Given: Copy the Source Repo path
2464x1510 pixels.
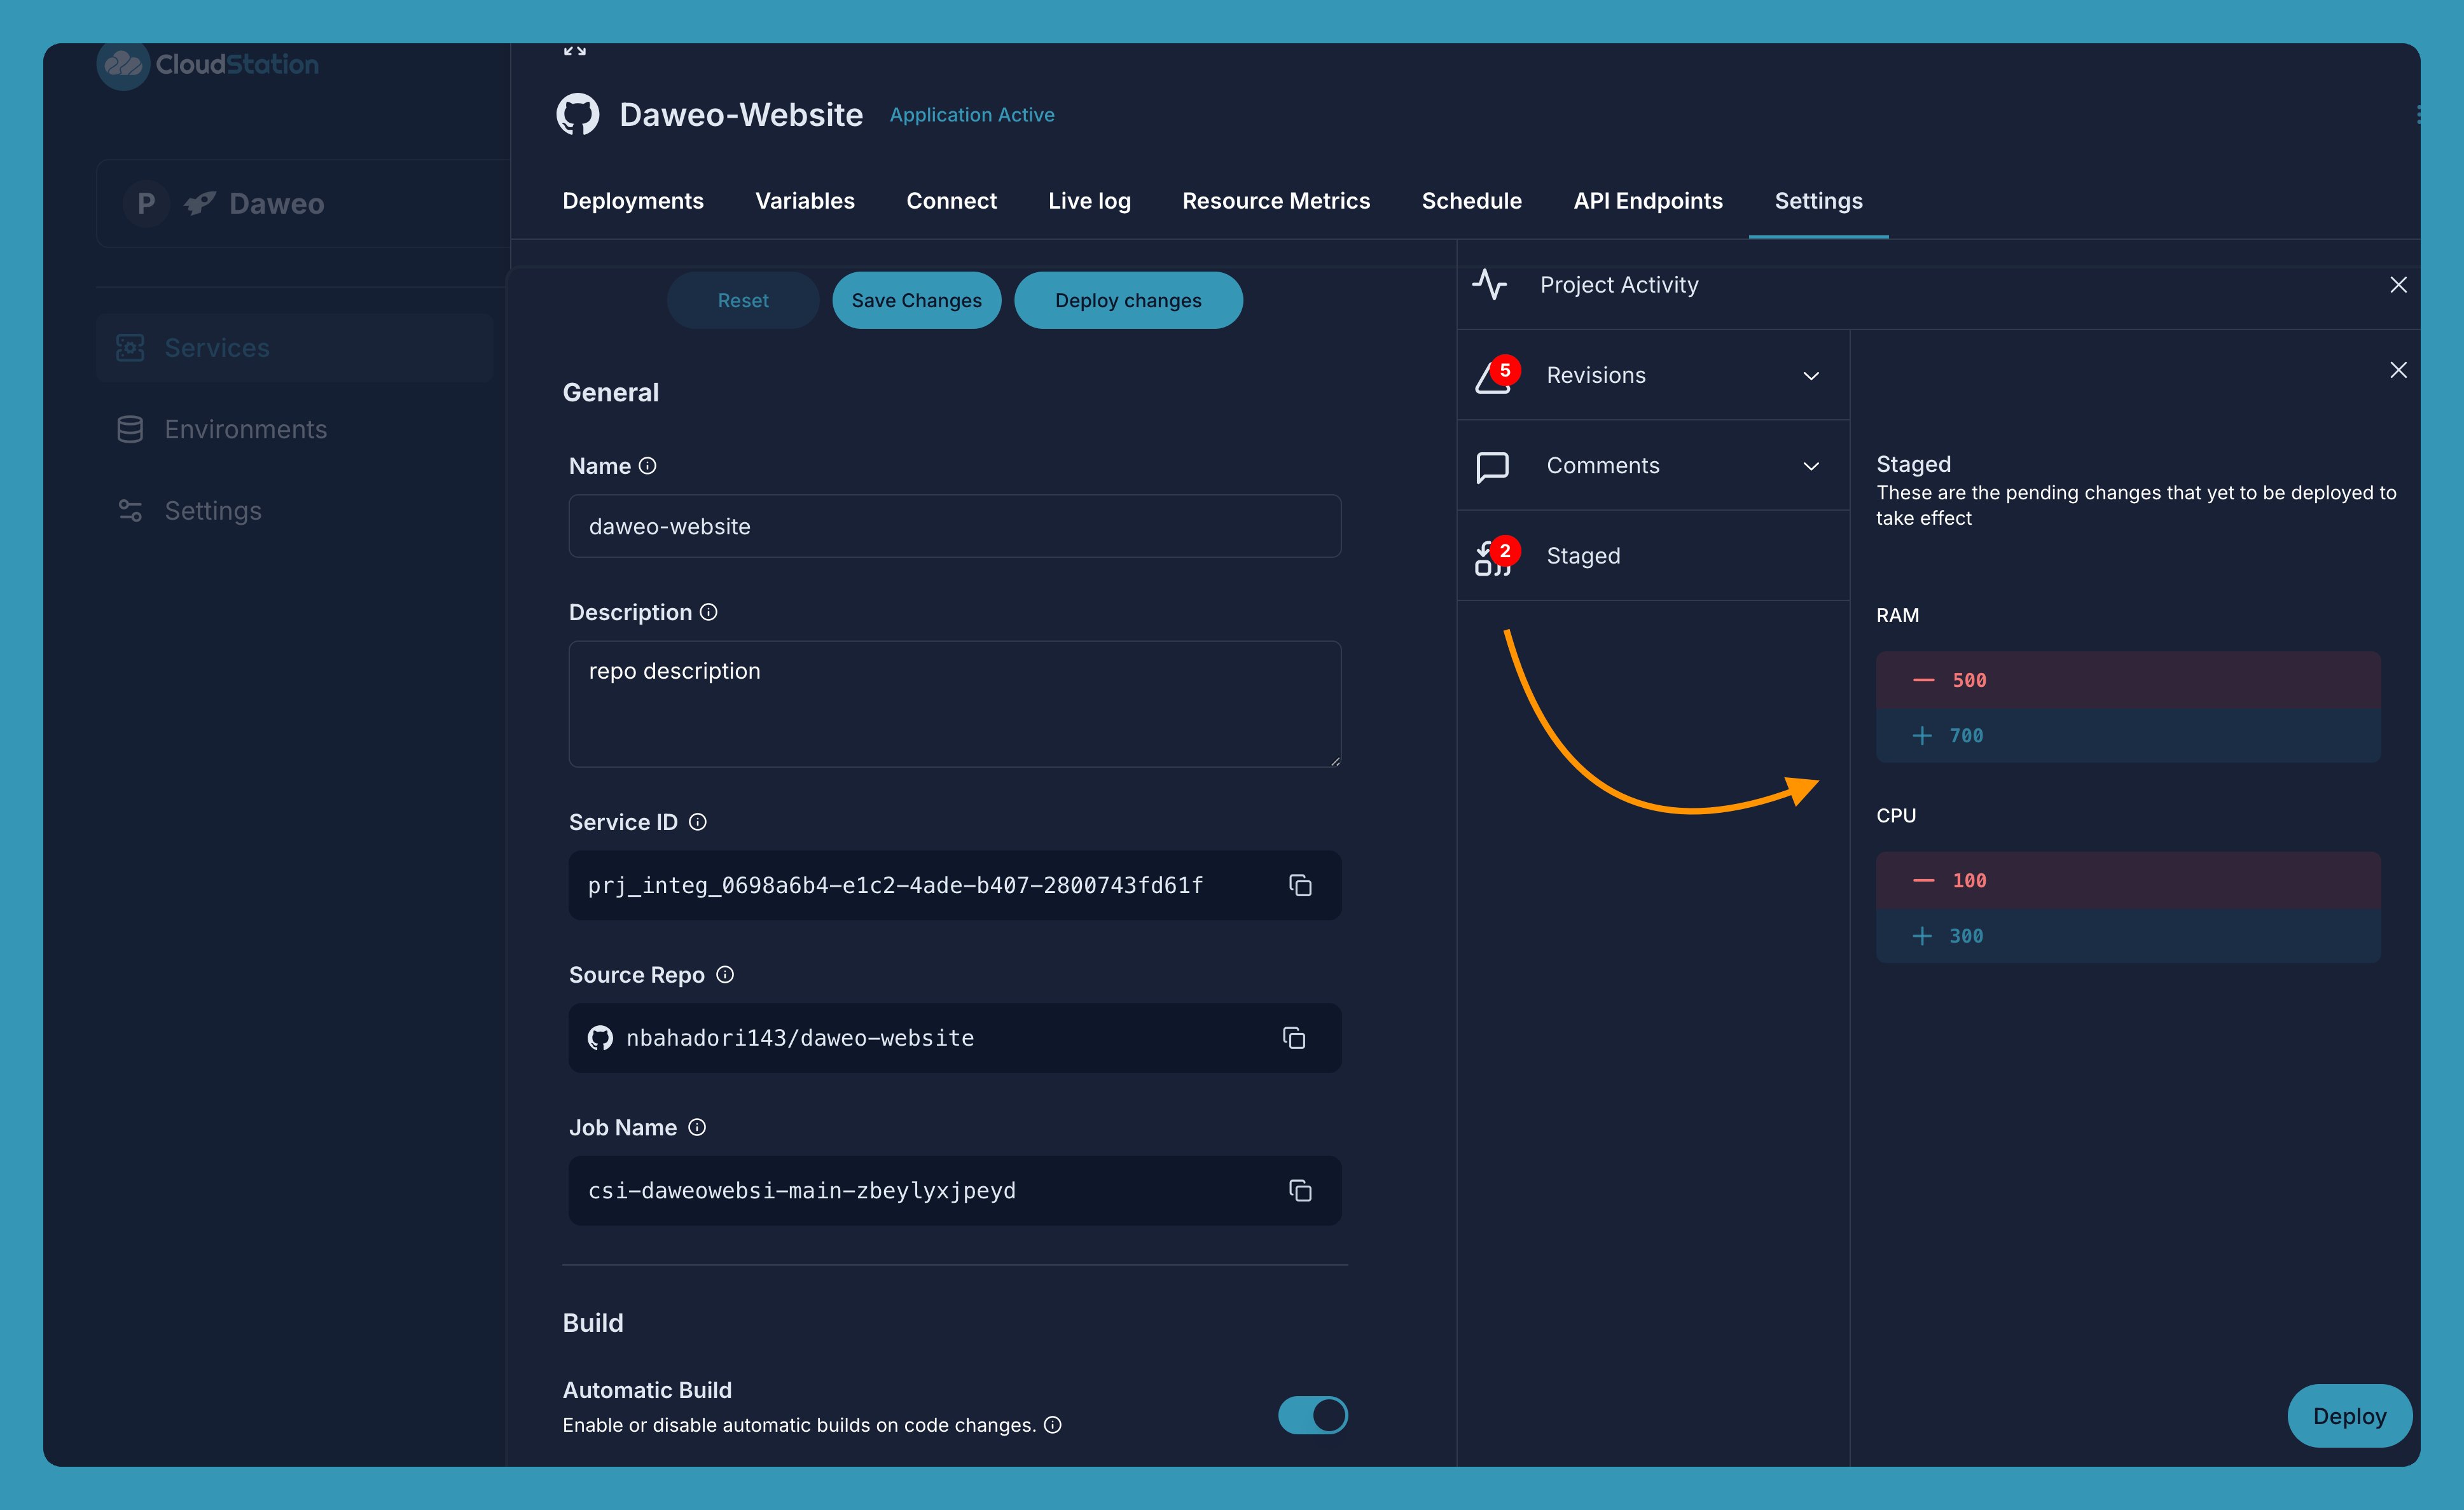Looking at the screenshot, I should (1294, 1038).
